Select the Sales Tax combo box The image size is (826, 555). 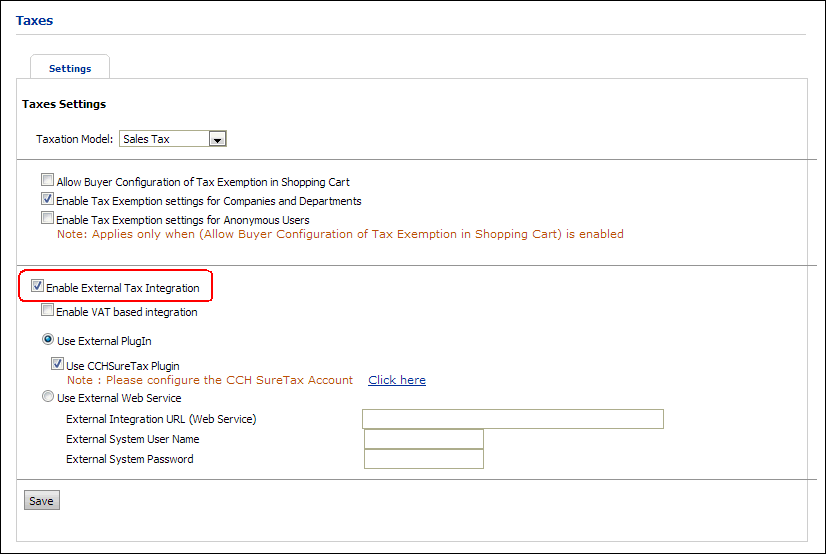point(173,139)
